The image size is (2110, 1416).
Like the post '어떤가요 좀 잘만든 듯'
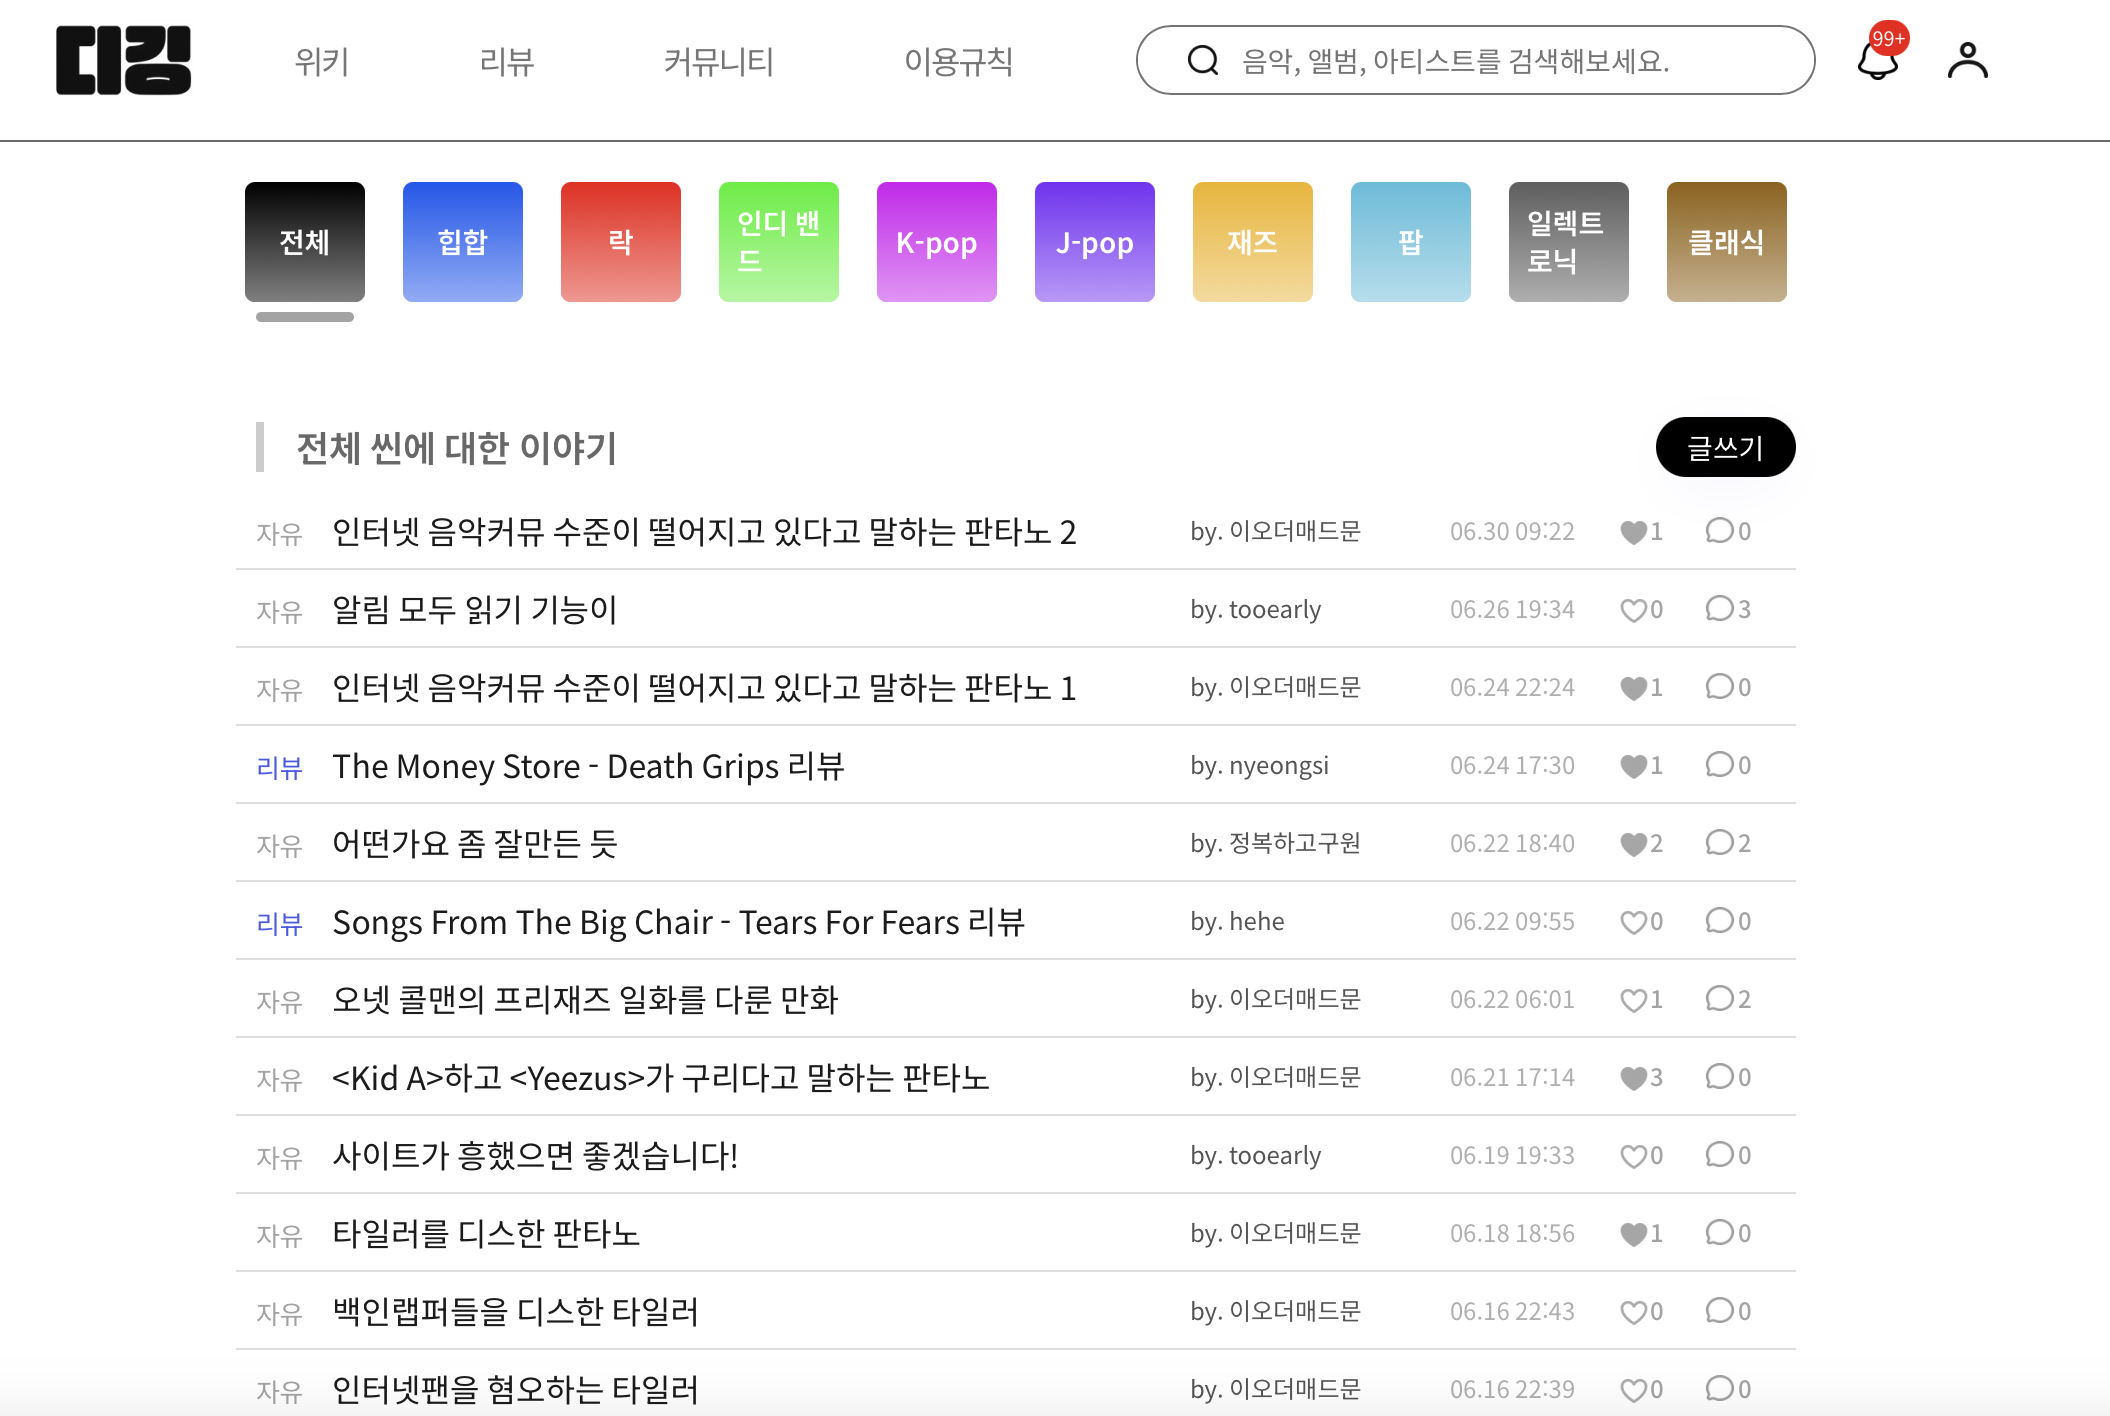[1633, 844]
